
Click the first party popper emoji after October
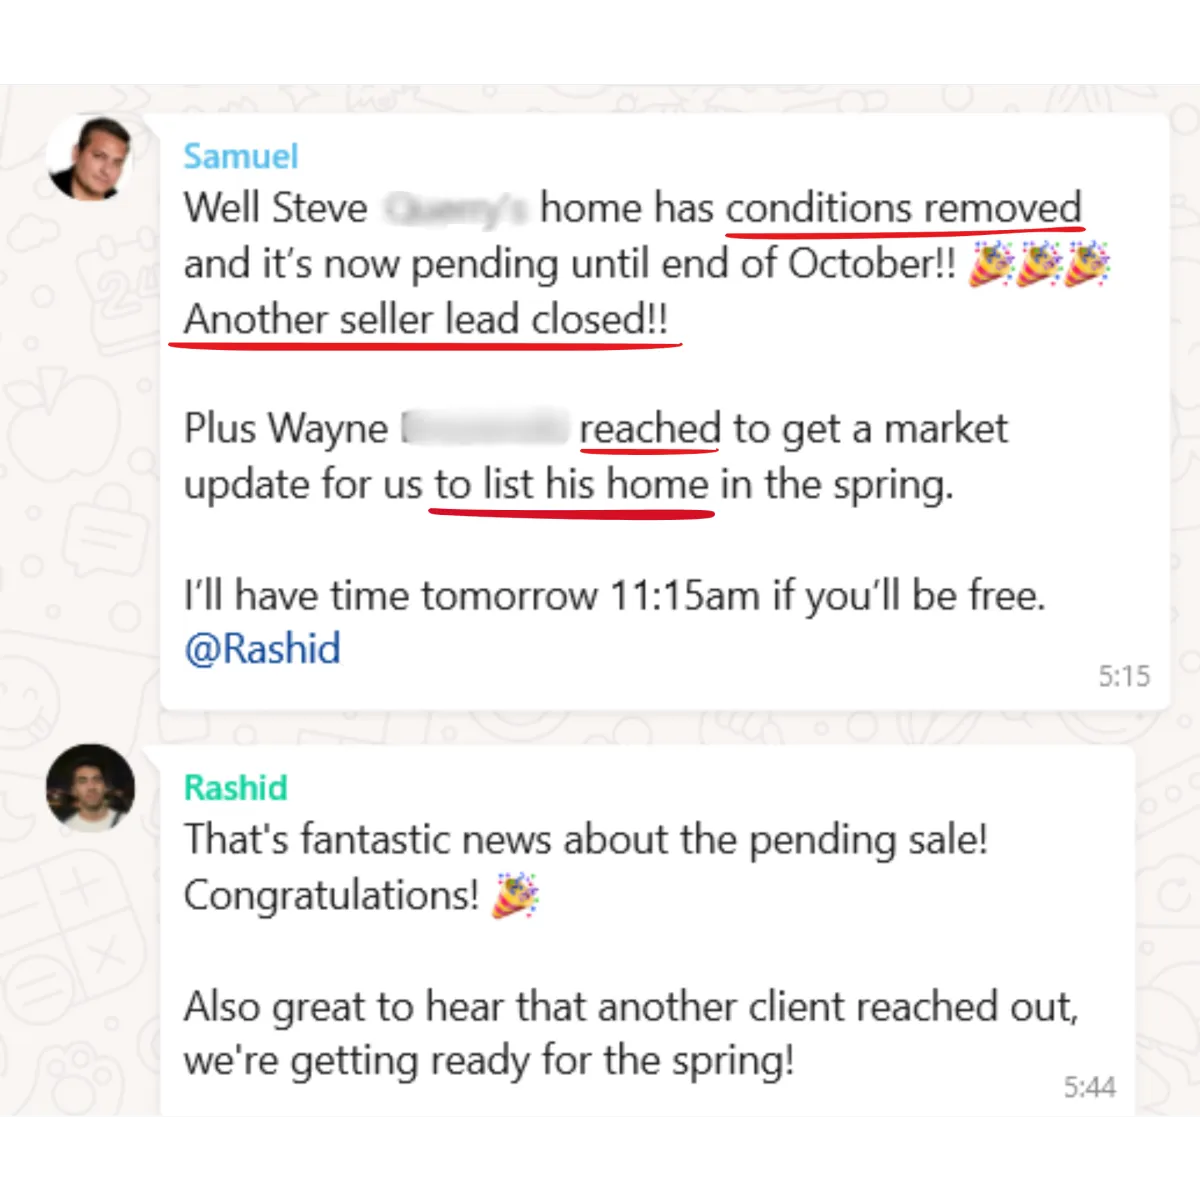point(991,265)
